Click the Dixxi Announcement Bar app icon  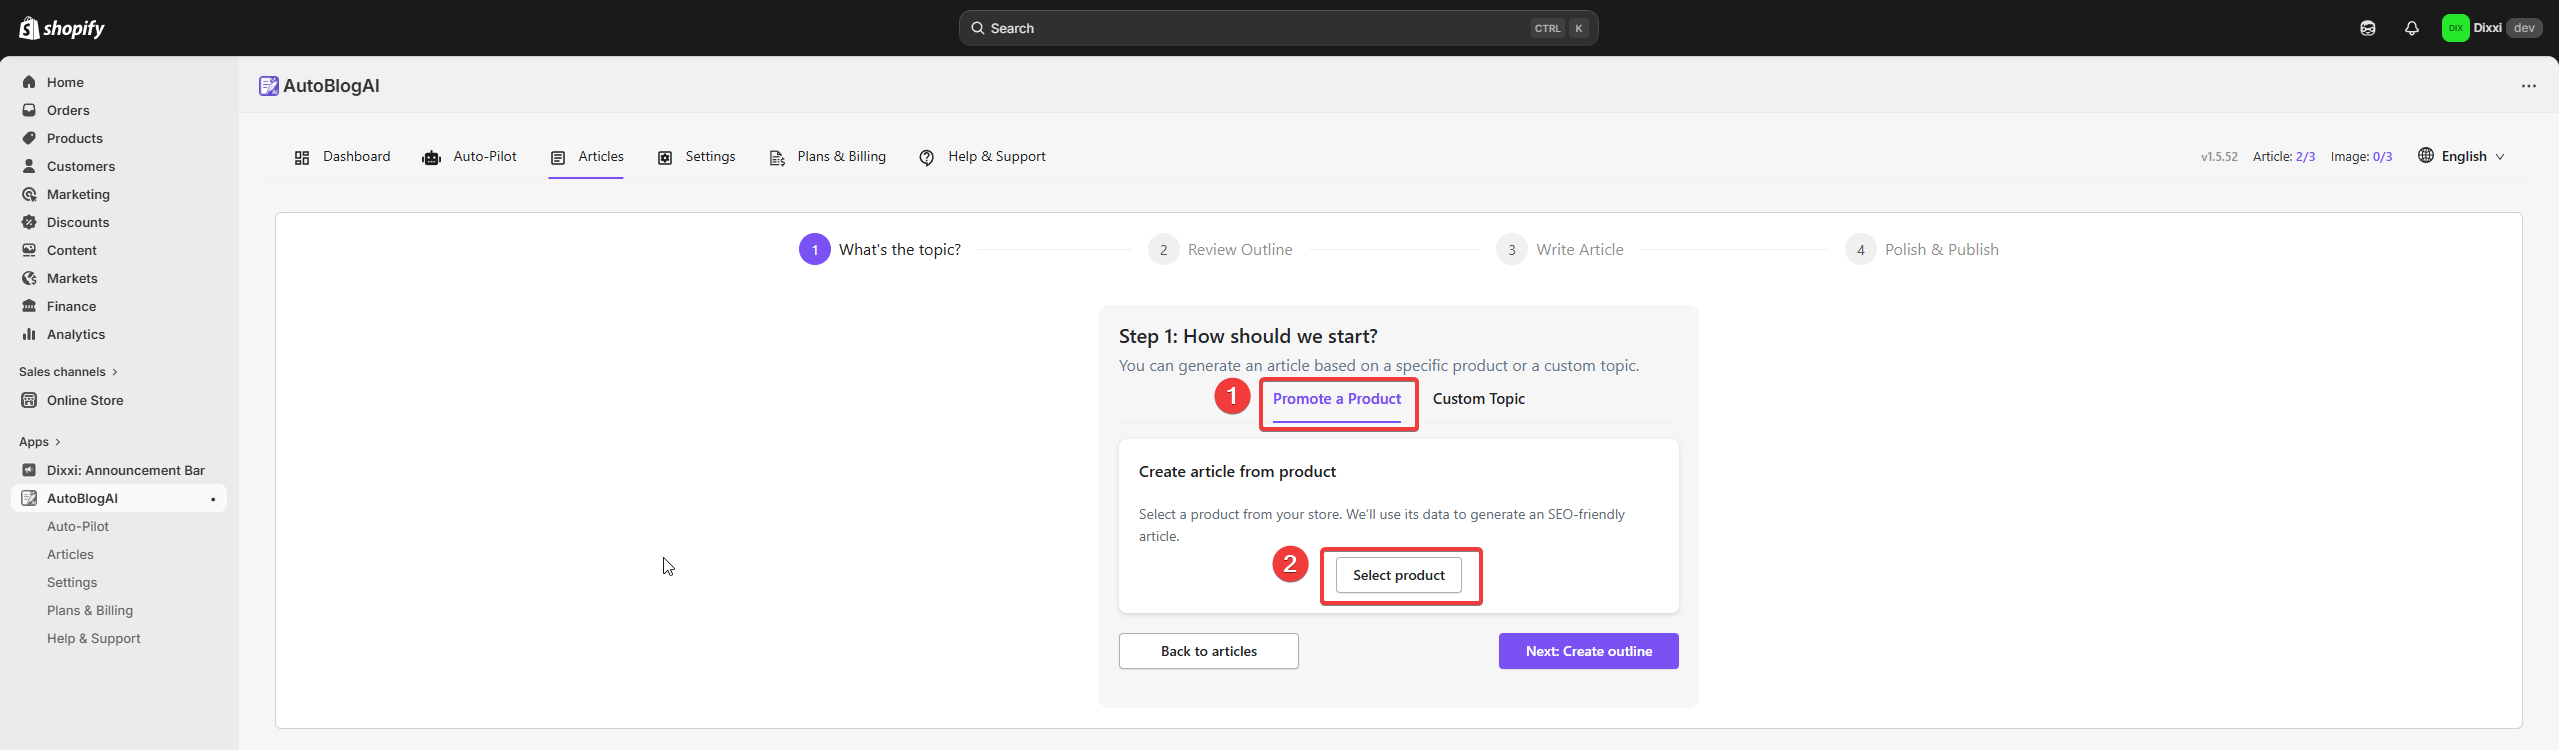[x=29, y=470]
